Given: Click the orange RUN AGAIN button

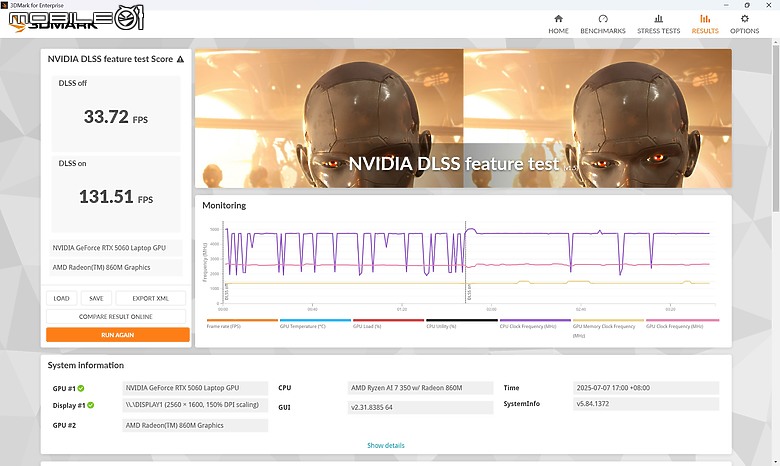Looking at the screenshot, I should 118,335.
